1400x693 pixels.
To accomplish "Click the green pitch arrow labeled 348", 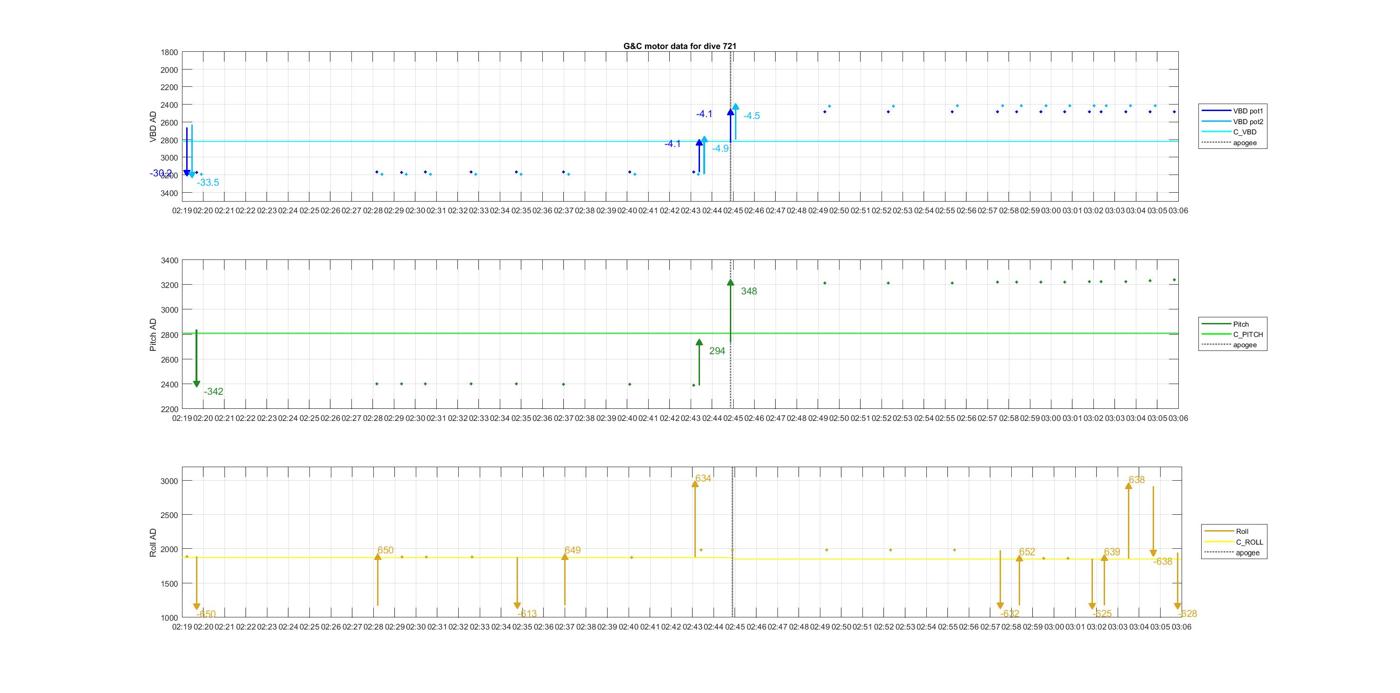I will [731, 312].
